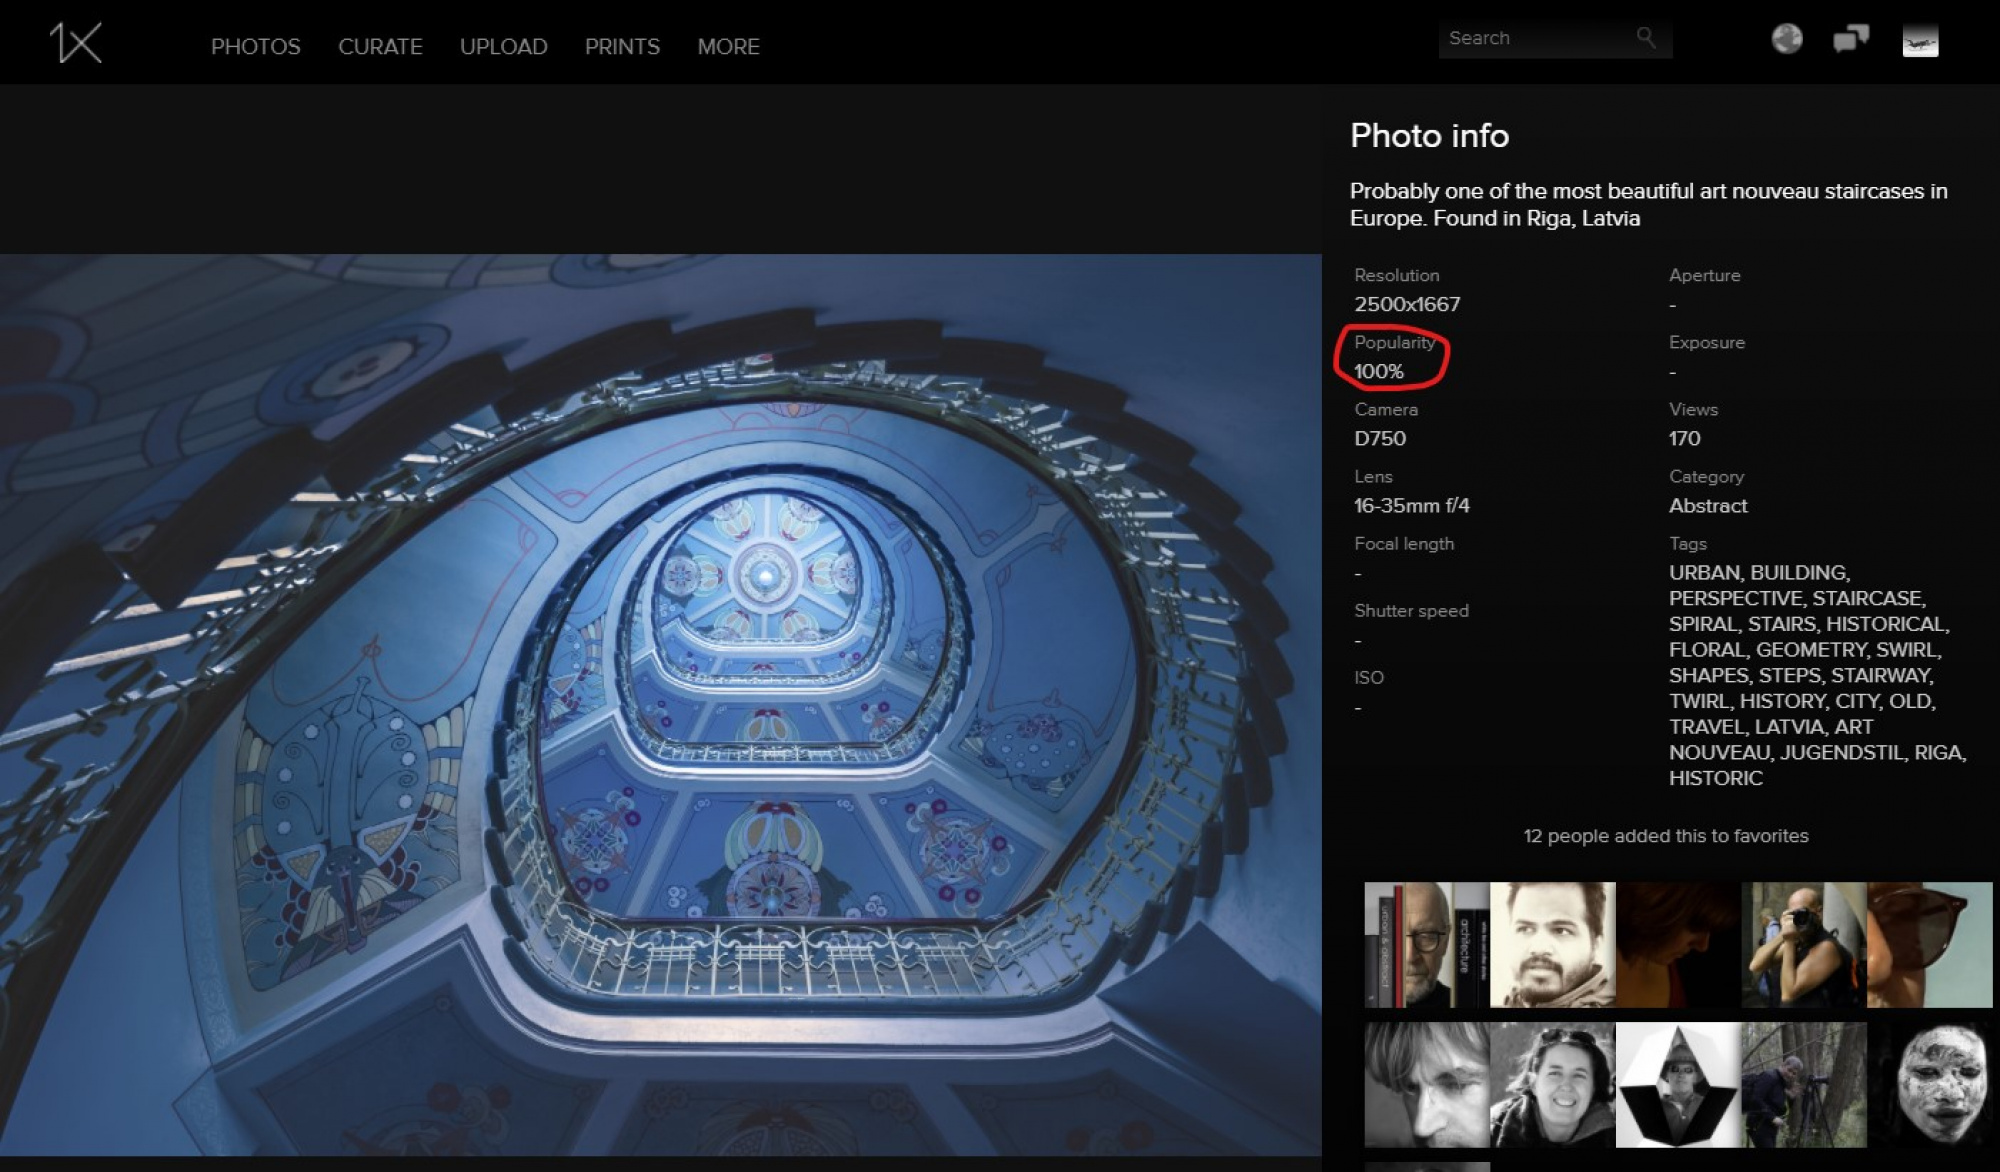
Task: Open the smiling woman's profile thumbnail
Action: click(1552, 1084)
